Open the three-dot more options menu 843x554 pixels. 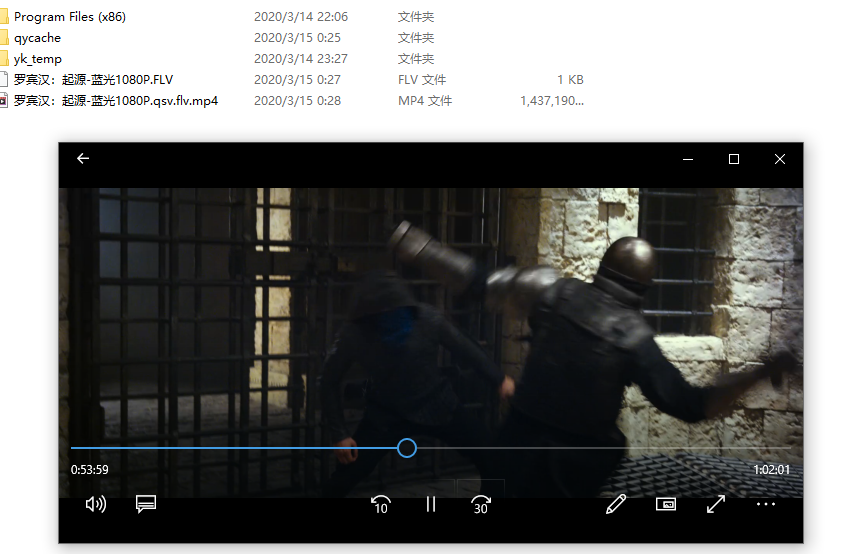tap(766, 504)
